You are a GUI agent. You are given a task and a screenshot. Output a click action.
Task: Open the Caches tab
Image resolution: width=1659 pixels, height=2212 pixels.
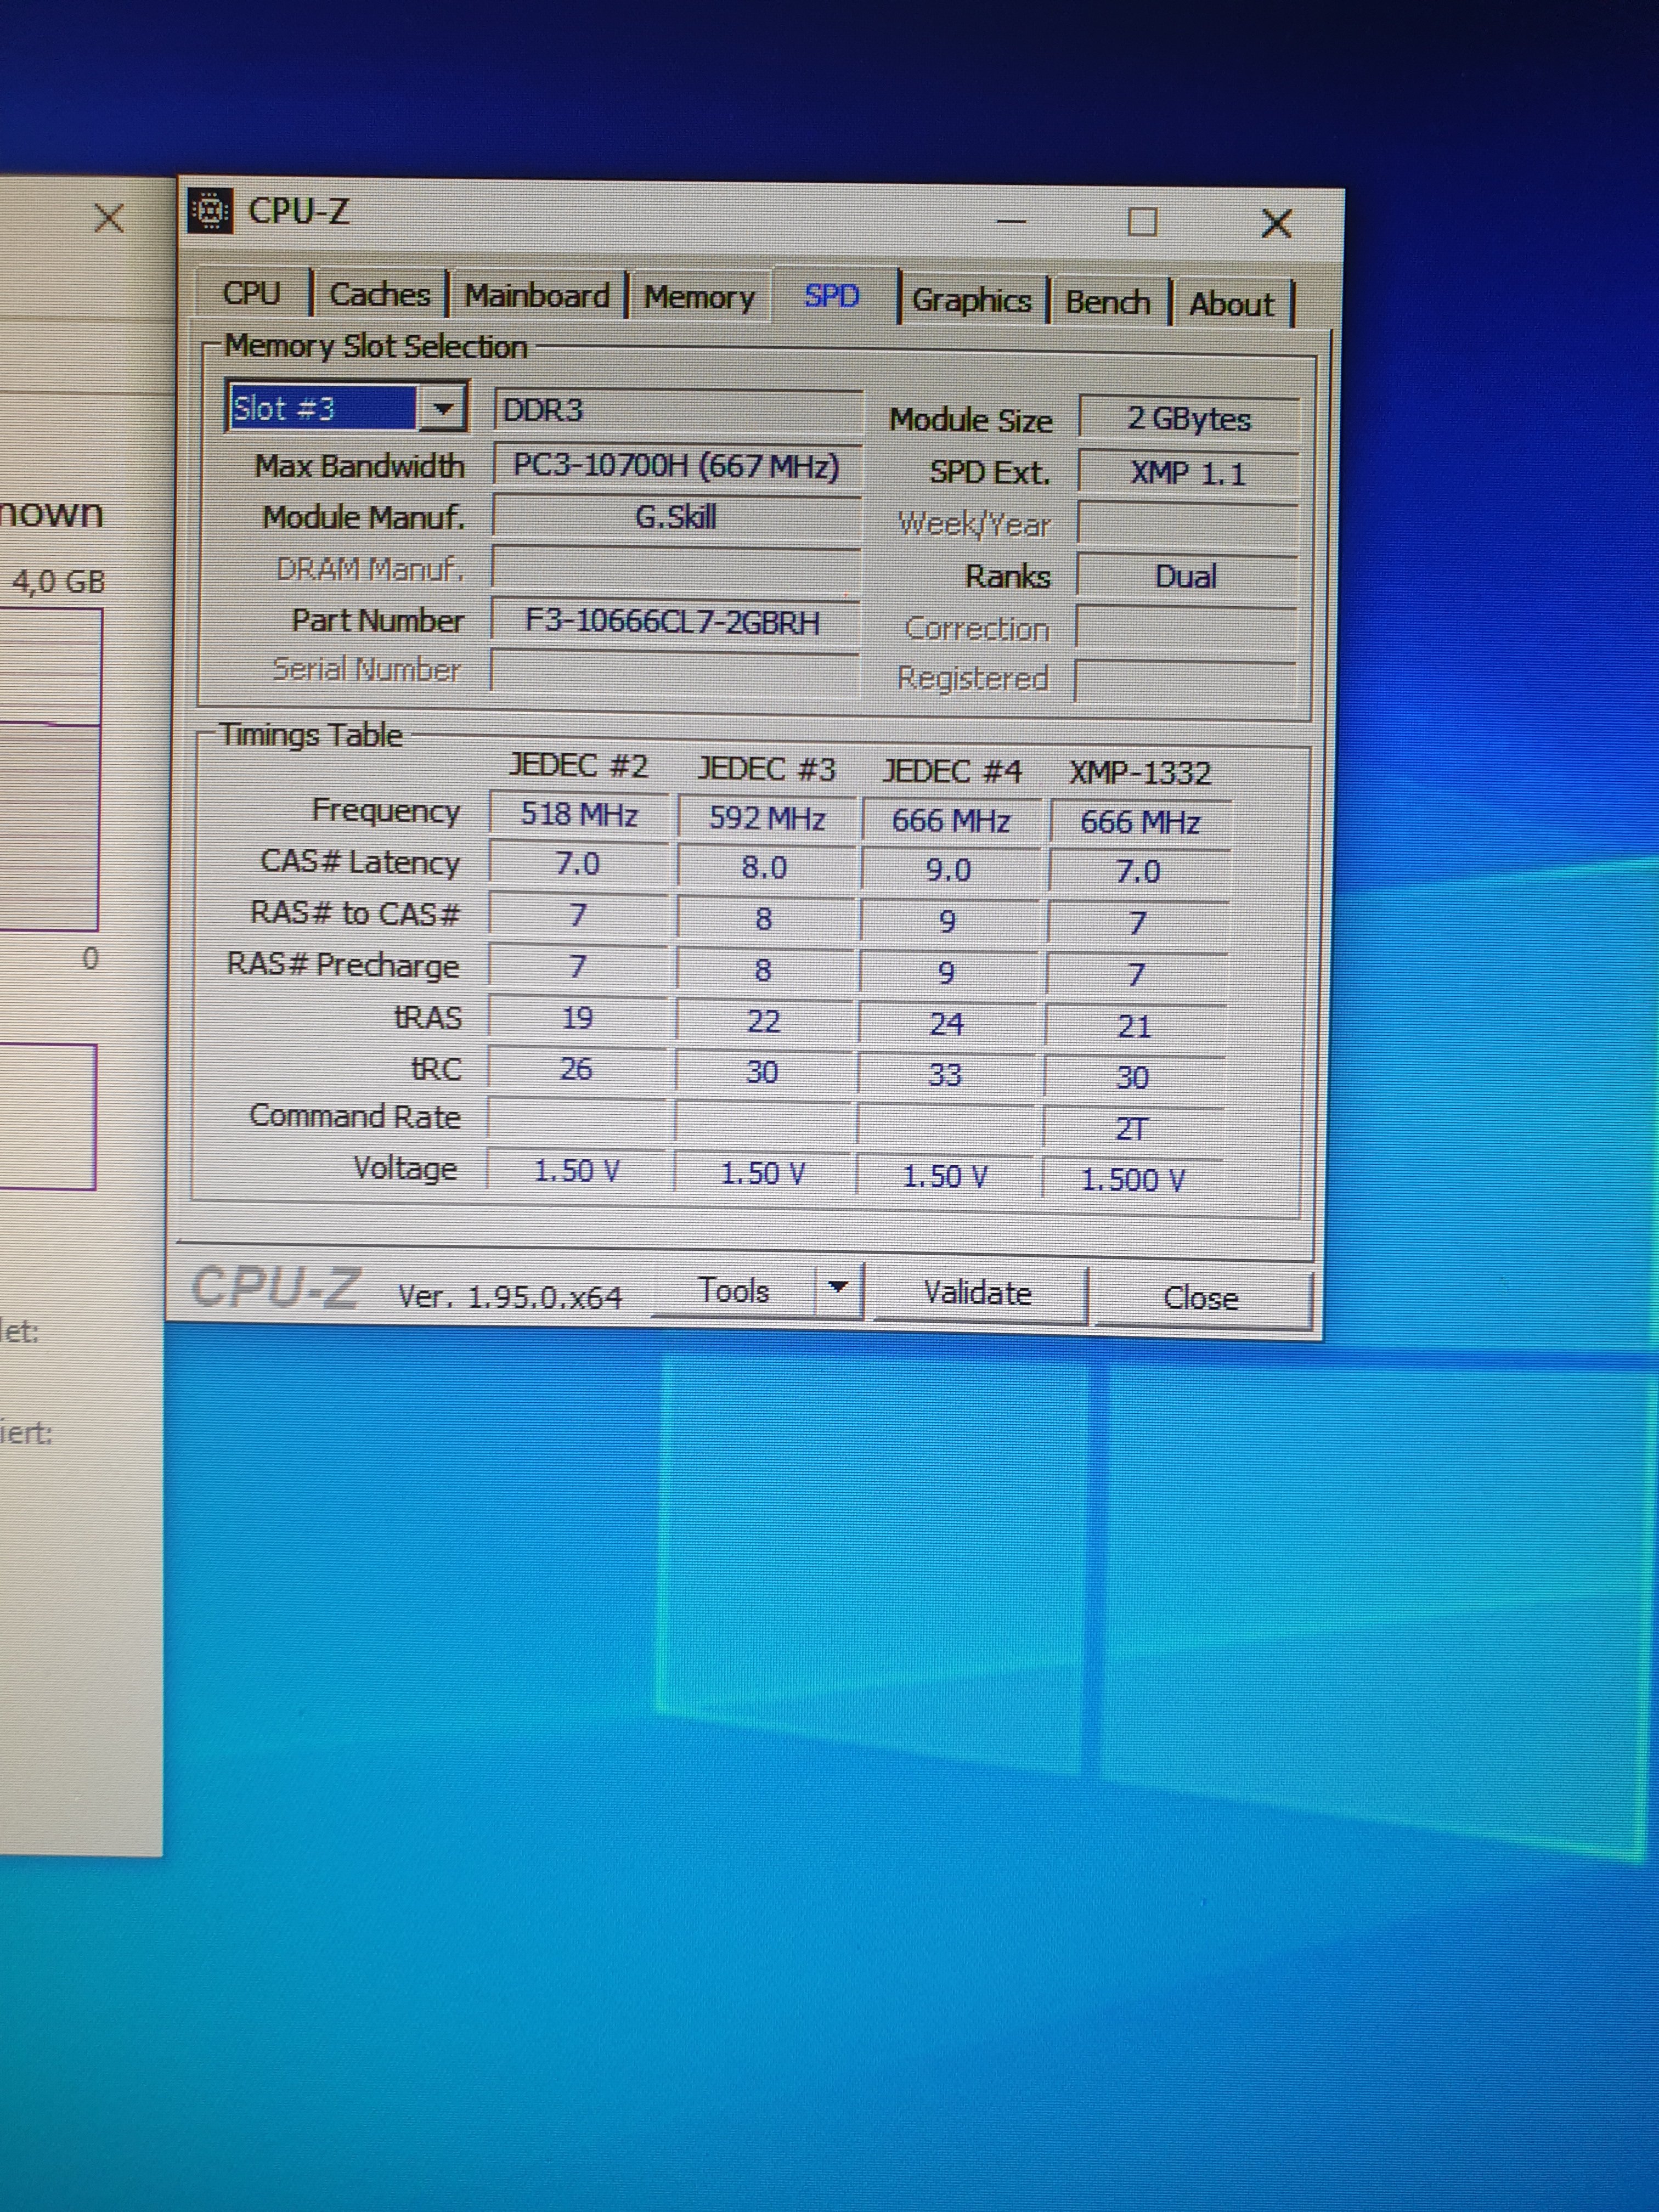379,295
